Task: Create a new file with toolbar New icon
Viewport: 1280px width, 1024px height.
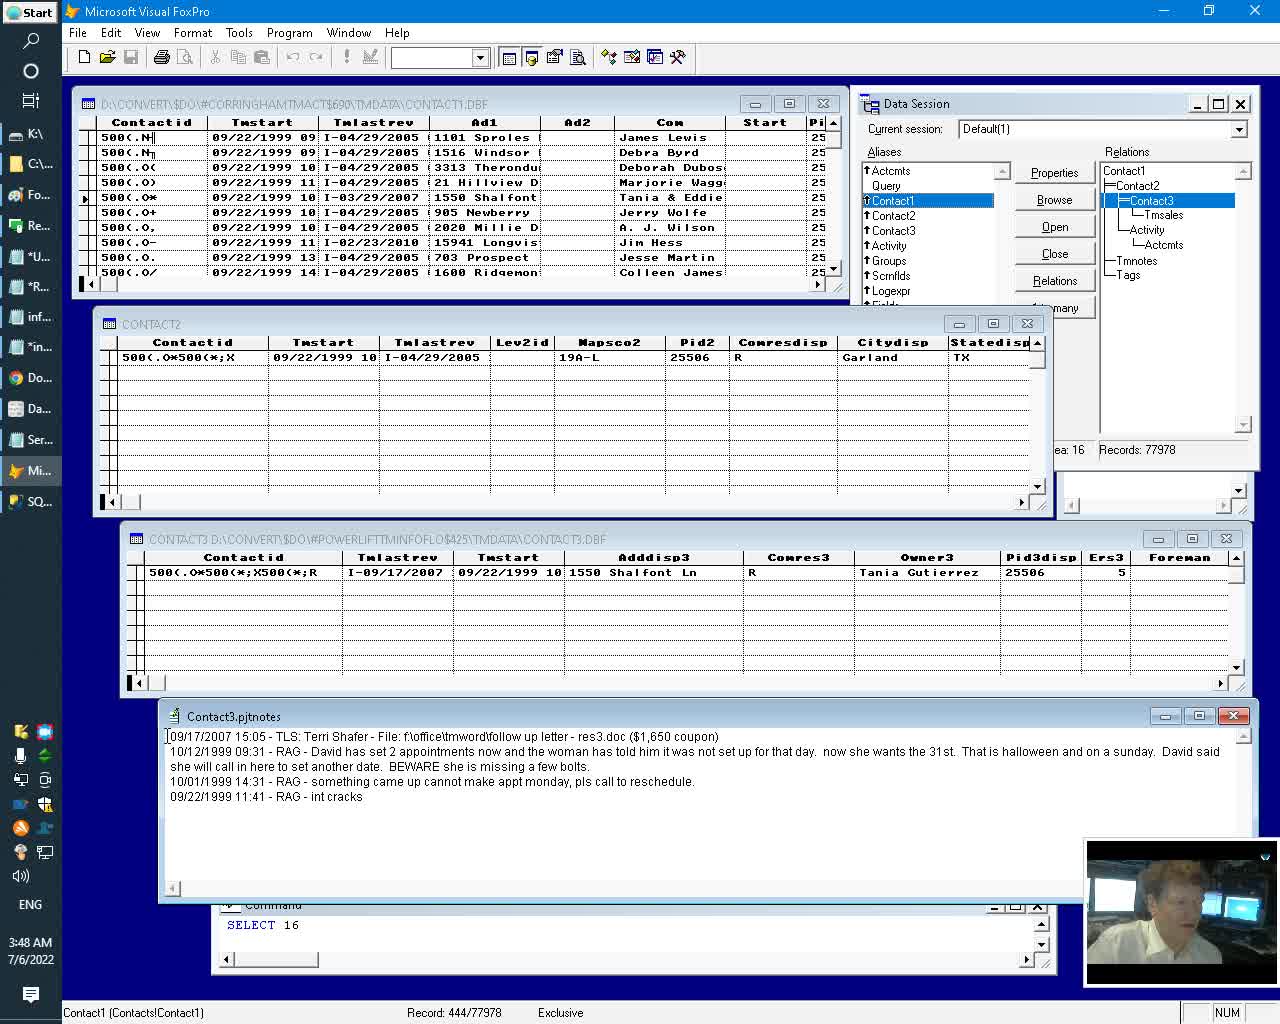Action: point(84,58)
